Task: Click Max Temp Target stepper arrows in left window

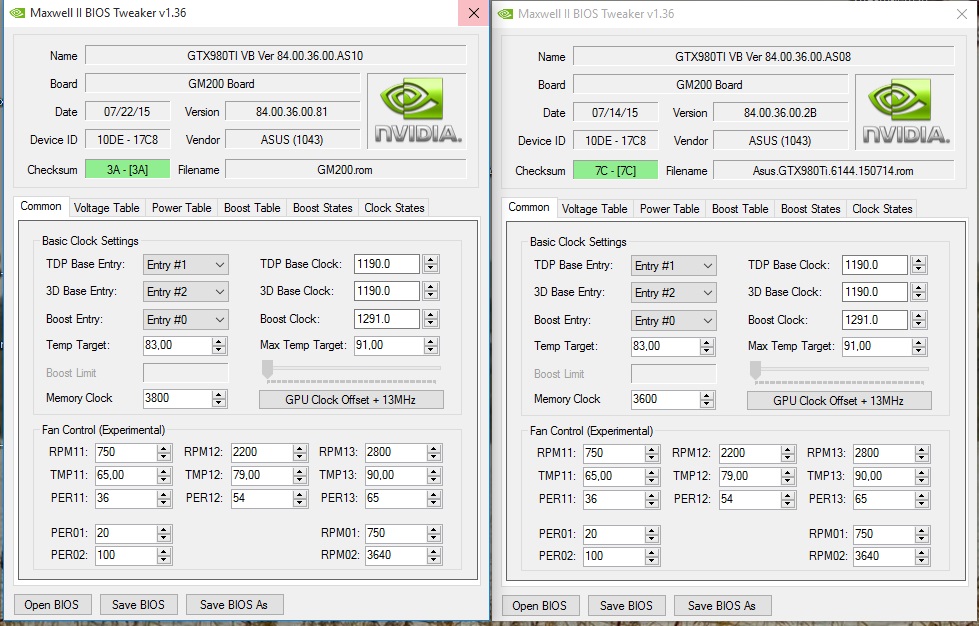Action: [x=431, y=346]
